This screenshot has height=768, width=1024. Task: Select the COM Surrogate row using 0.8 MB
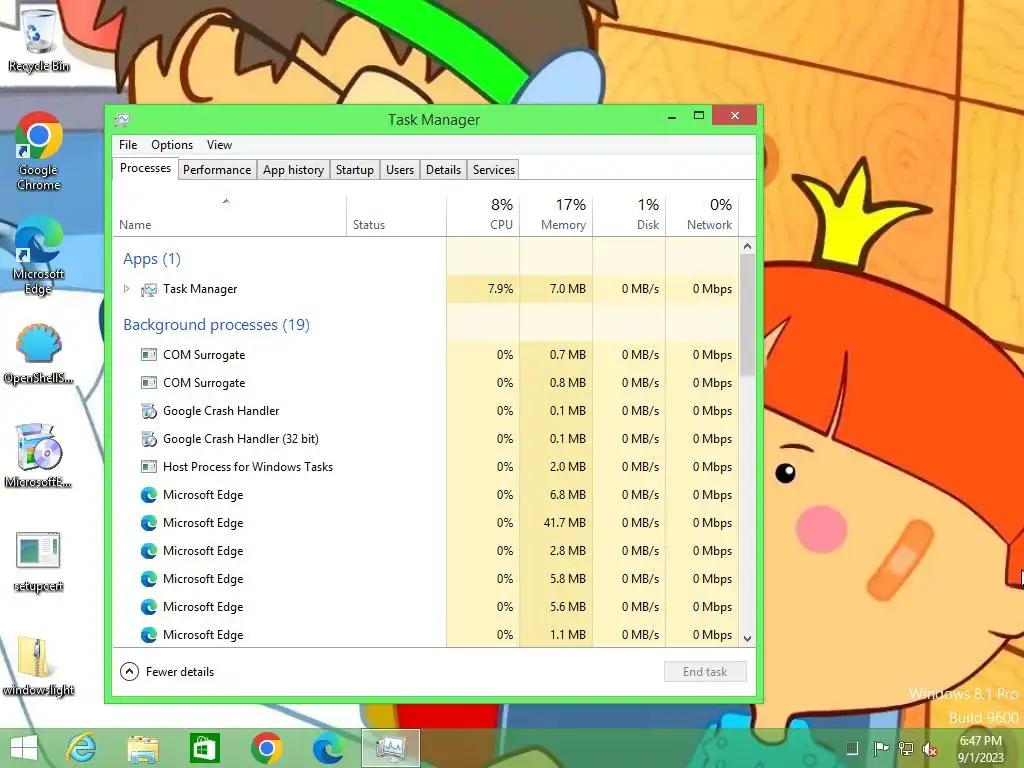point(426,383)
